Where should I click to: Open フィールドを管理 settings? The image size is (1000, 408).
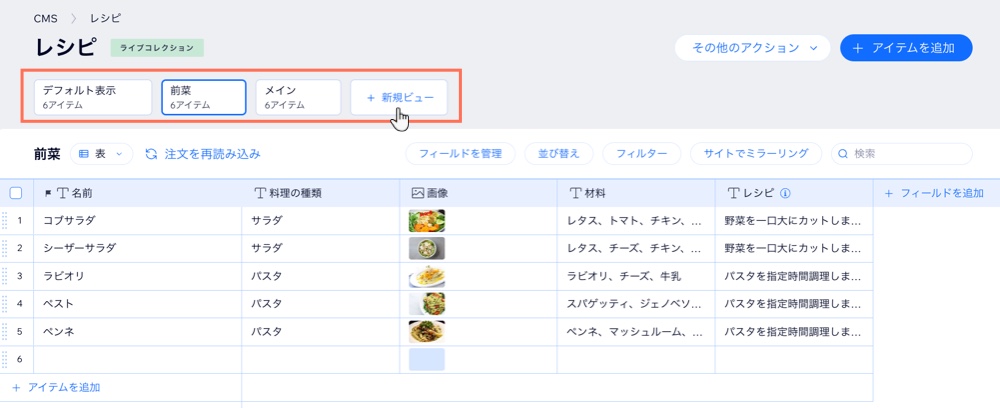pyautogui.click(x=460, y=154)
